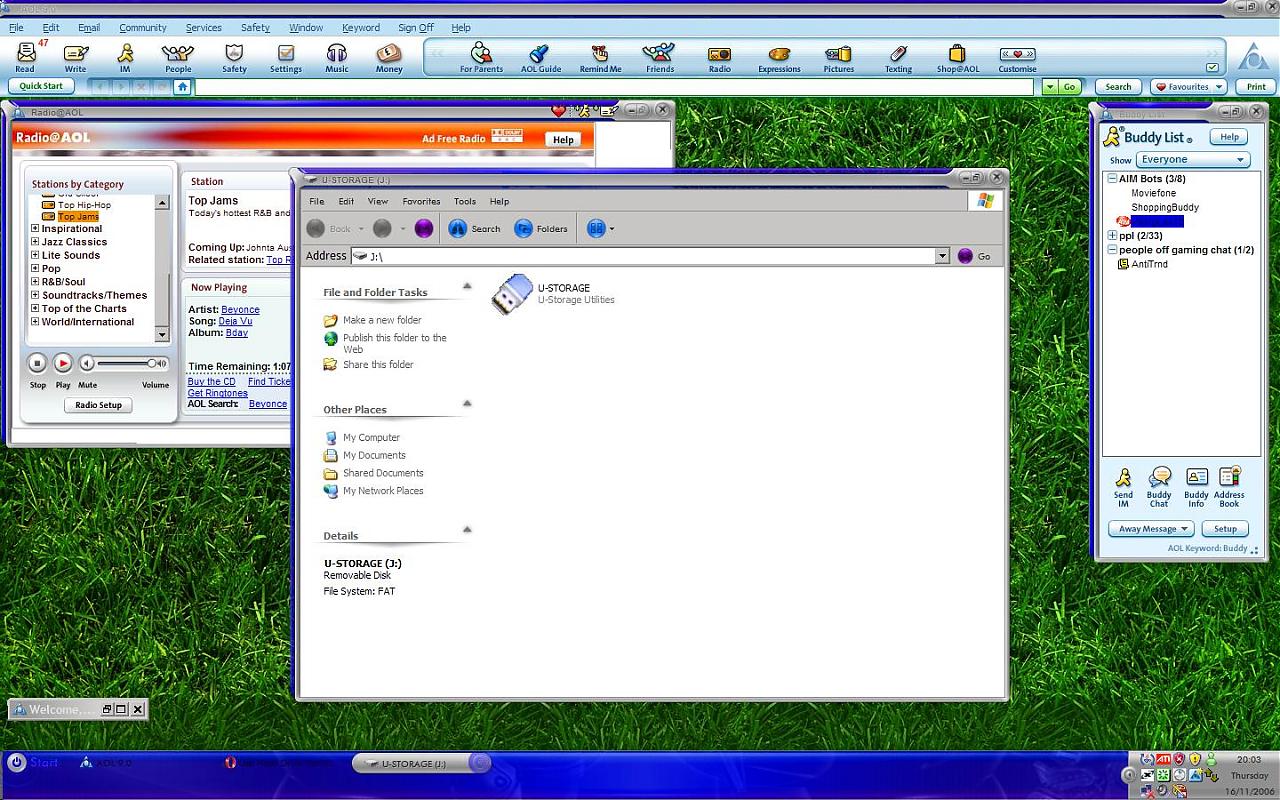Open Buddy Chat icon
1280x800 pixels.
1159,487
